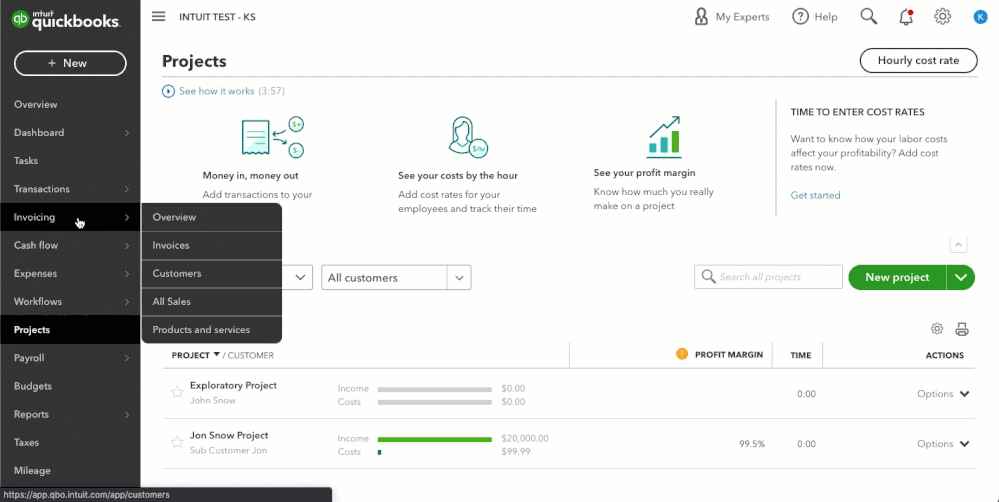Click the 99.5% profit margin value
Viewport: 999px width, 502px height.
click(x=752, y=444)
